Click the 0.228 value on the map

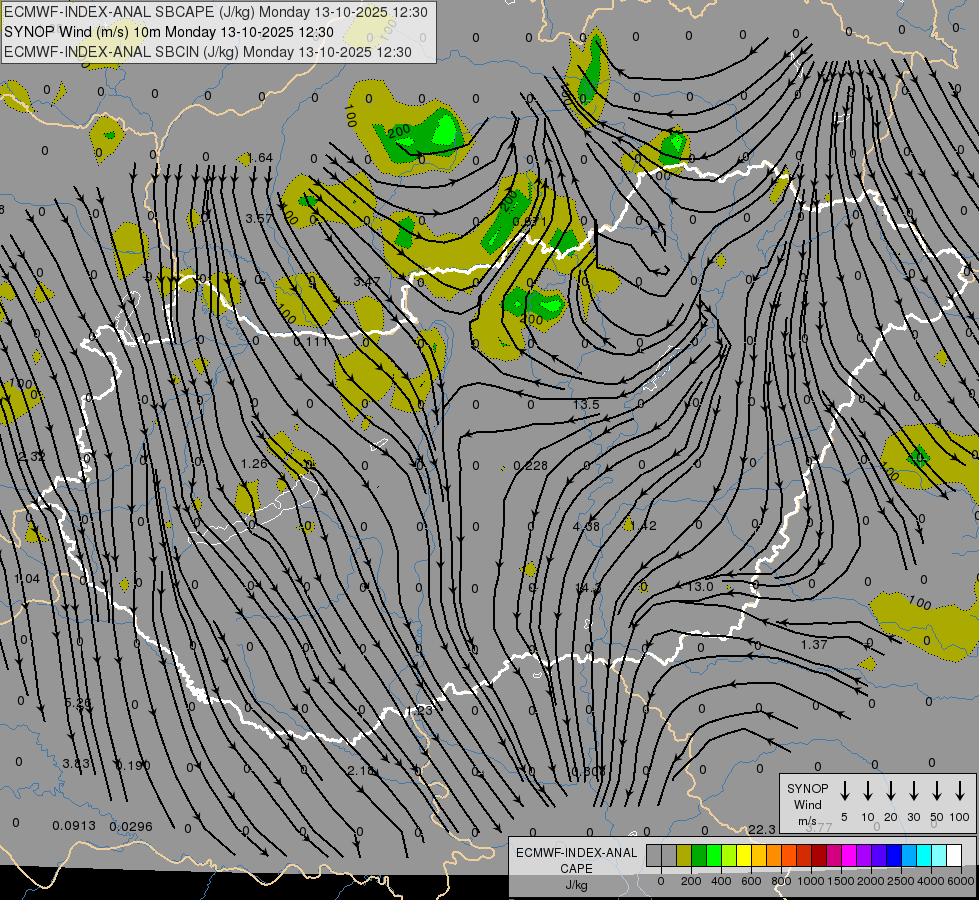(531, 466)
